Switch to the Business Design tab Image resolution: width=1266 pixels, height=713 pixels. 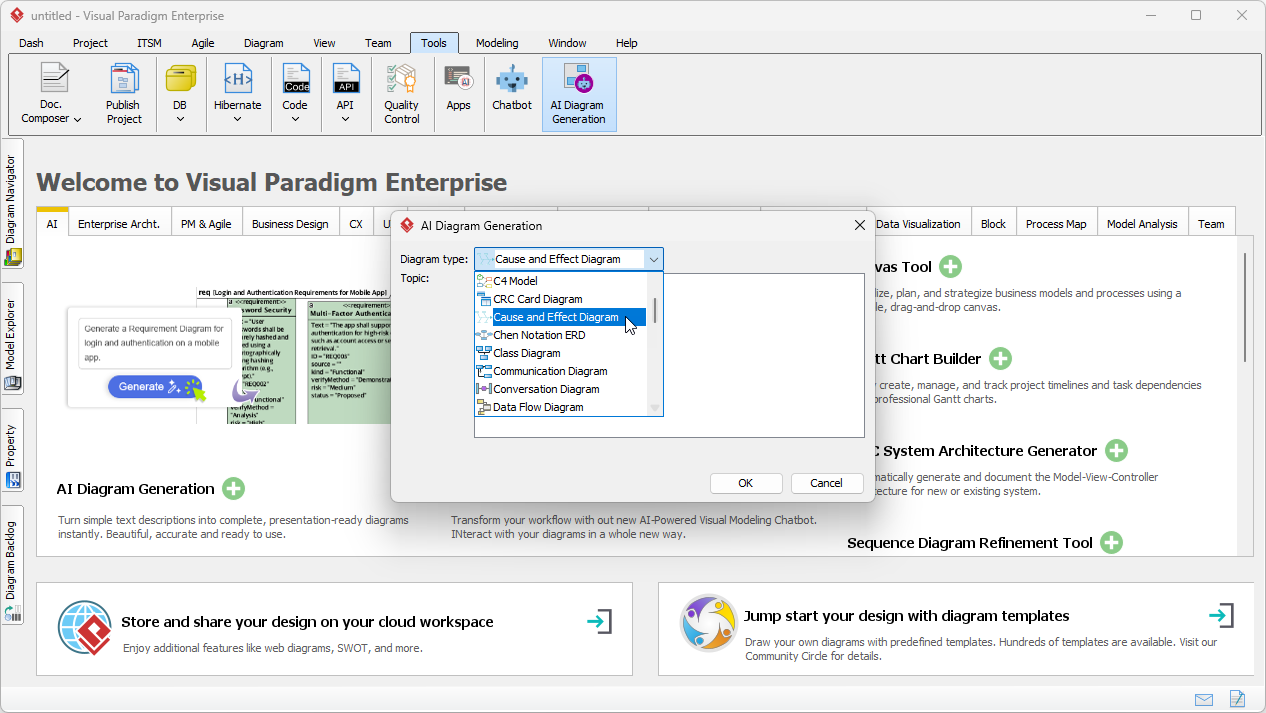click(290, 224)
